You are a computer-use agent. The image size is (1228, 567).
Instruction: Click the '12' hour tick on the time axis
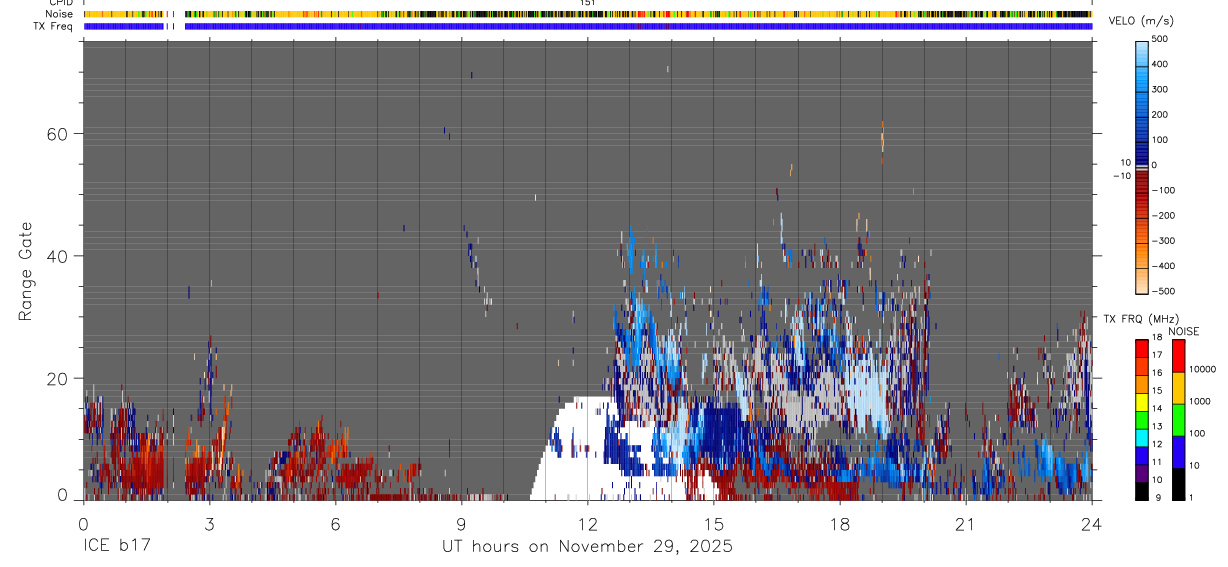pos(587,523)
